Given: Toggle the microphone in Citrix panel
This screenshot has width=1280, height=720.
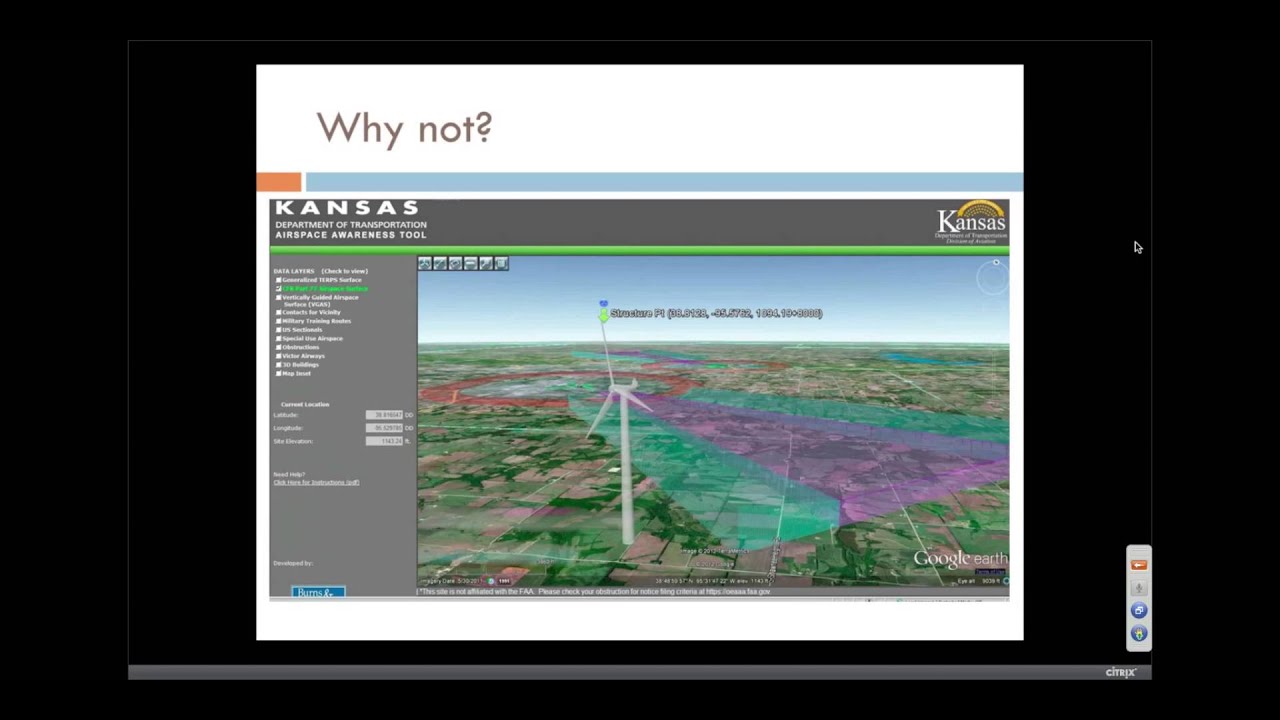Looking at the screenshot, I should pos(1138,588).
